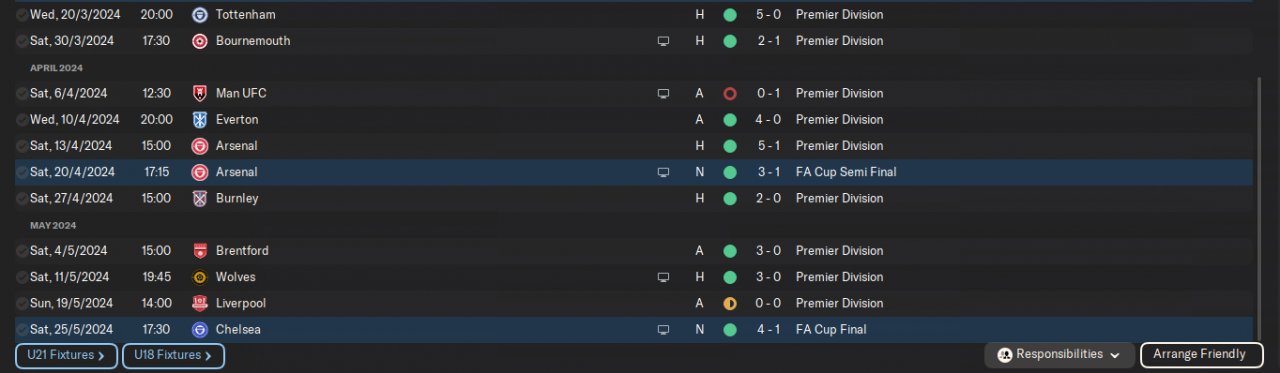The image size is (1280, 373).
Task: Expand the U18 Fixtures chevron button
Action: coord(173,355)
